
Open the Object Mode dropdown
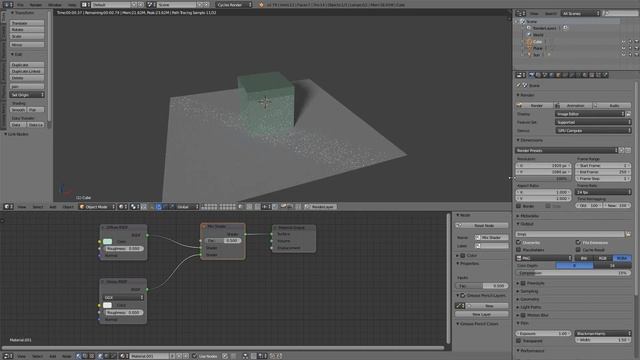(x=97, y=207)
